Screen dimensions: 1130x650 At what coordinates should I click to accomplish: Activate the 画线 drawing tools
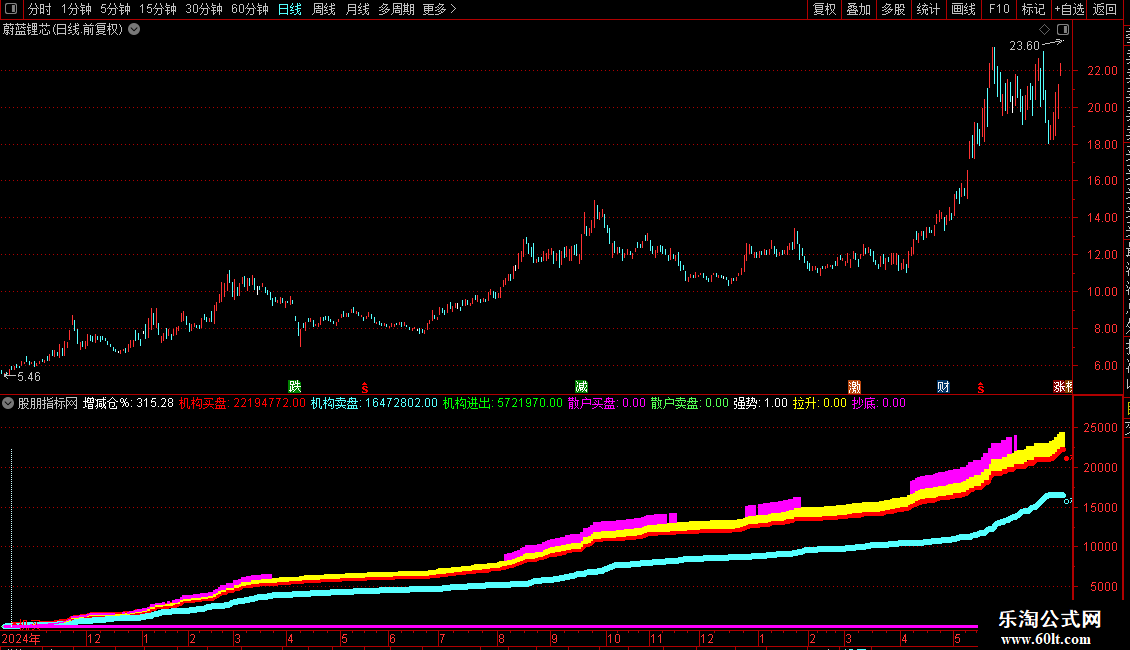[963, 9]
